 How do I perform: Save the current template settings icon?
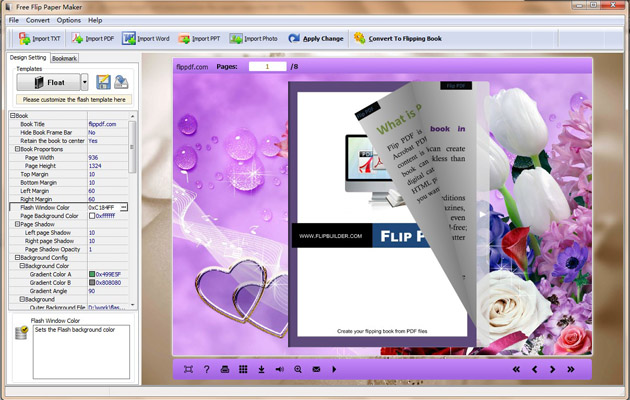click(x=103, y=82)
